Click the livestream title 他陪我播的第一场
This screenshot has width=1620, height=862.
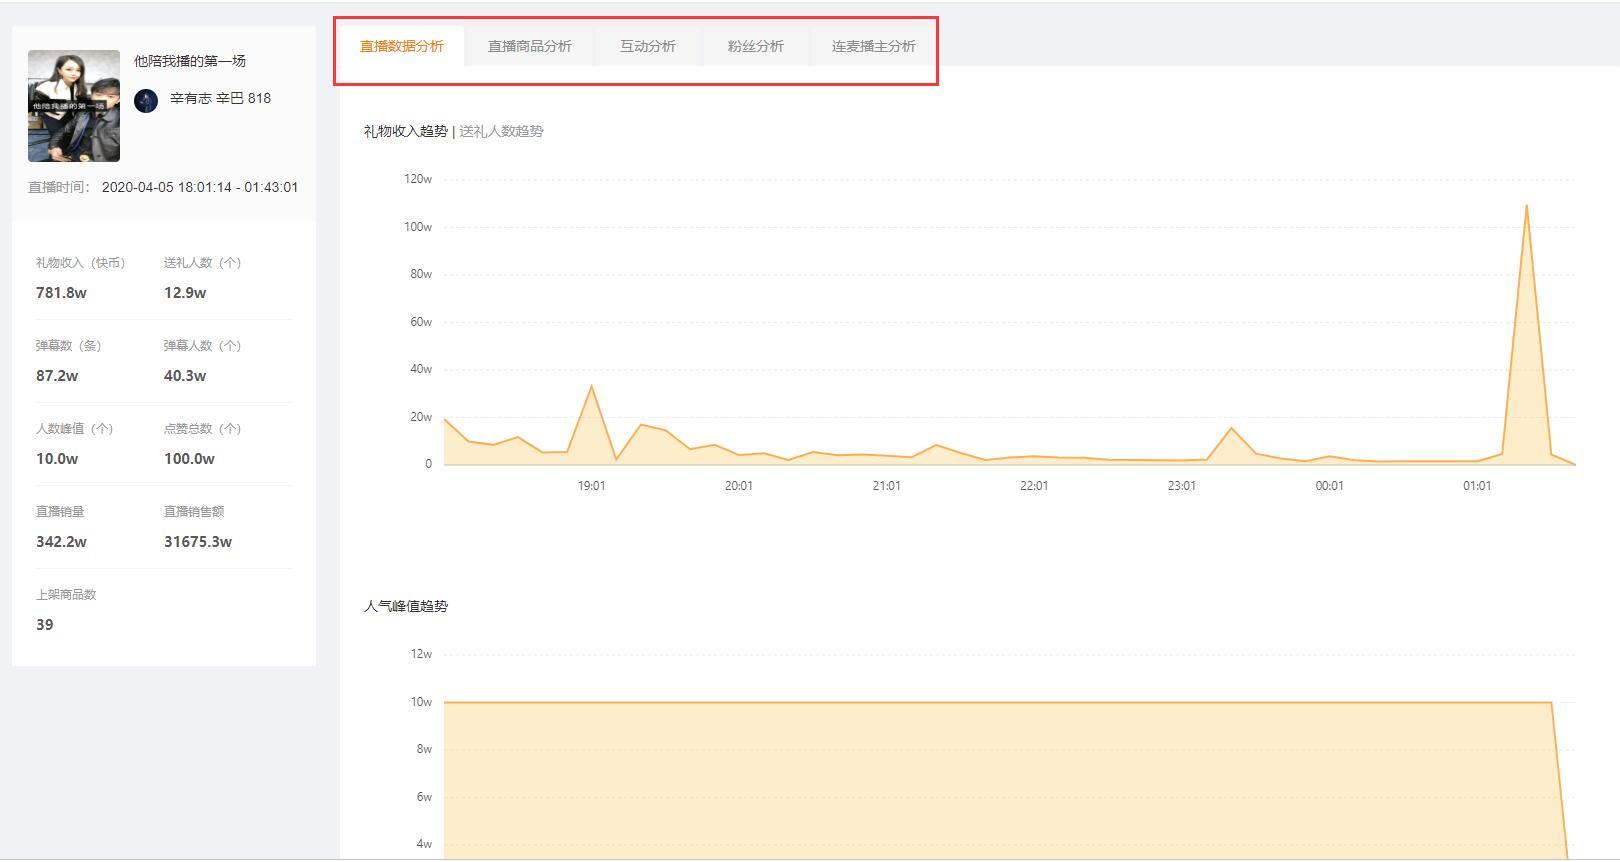[x=190, y=61]
